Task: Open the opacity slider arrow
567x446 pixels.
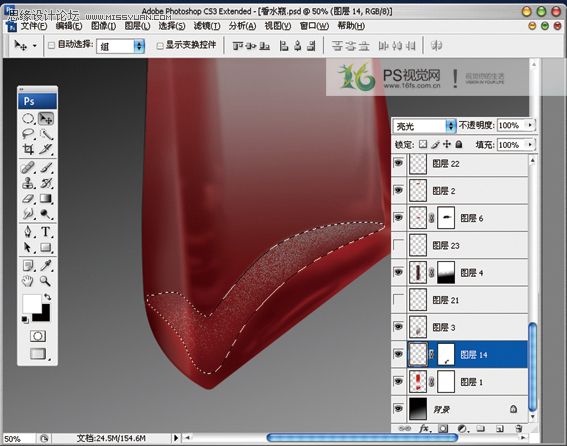Action: tap(530, 125)
